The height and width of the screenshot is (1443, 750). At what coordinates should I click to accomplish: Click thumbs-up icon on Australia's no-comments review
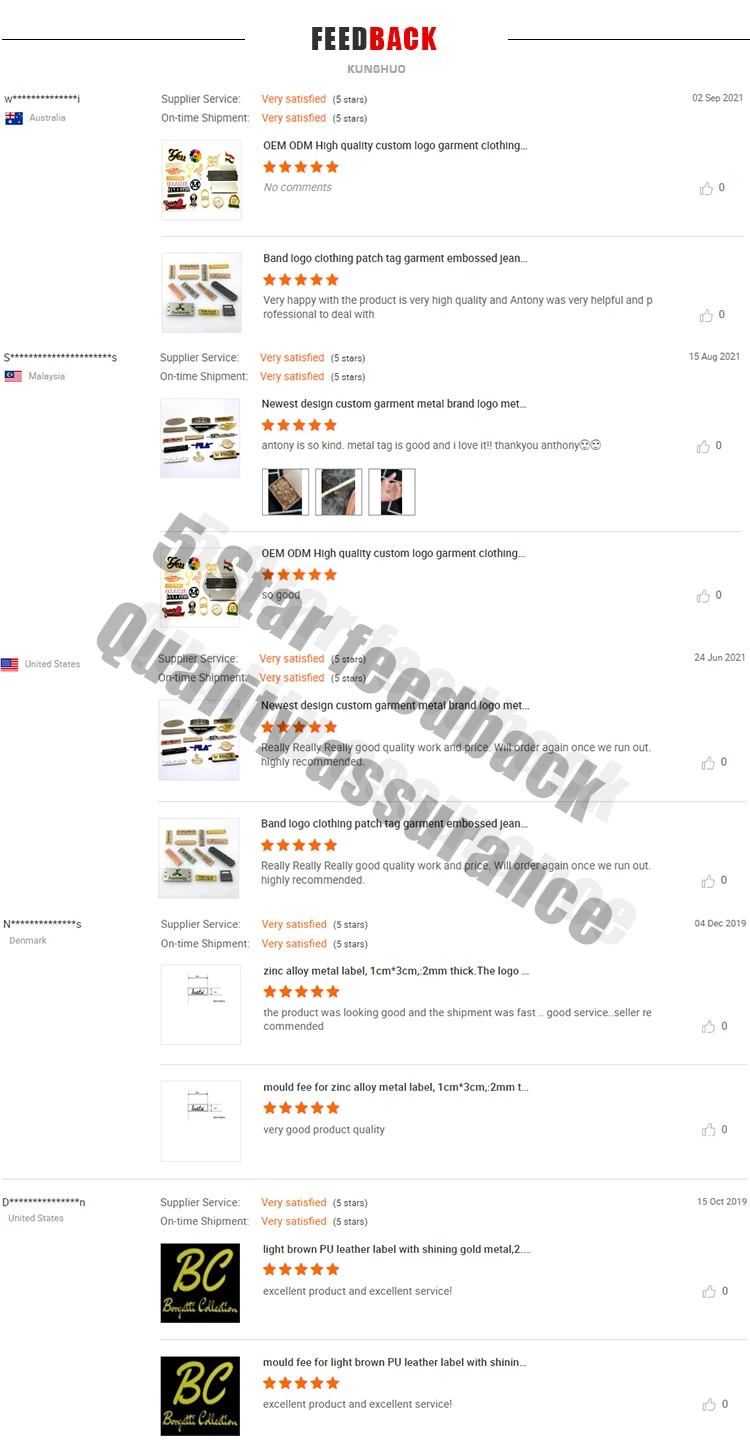(707, 188)
